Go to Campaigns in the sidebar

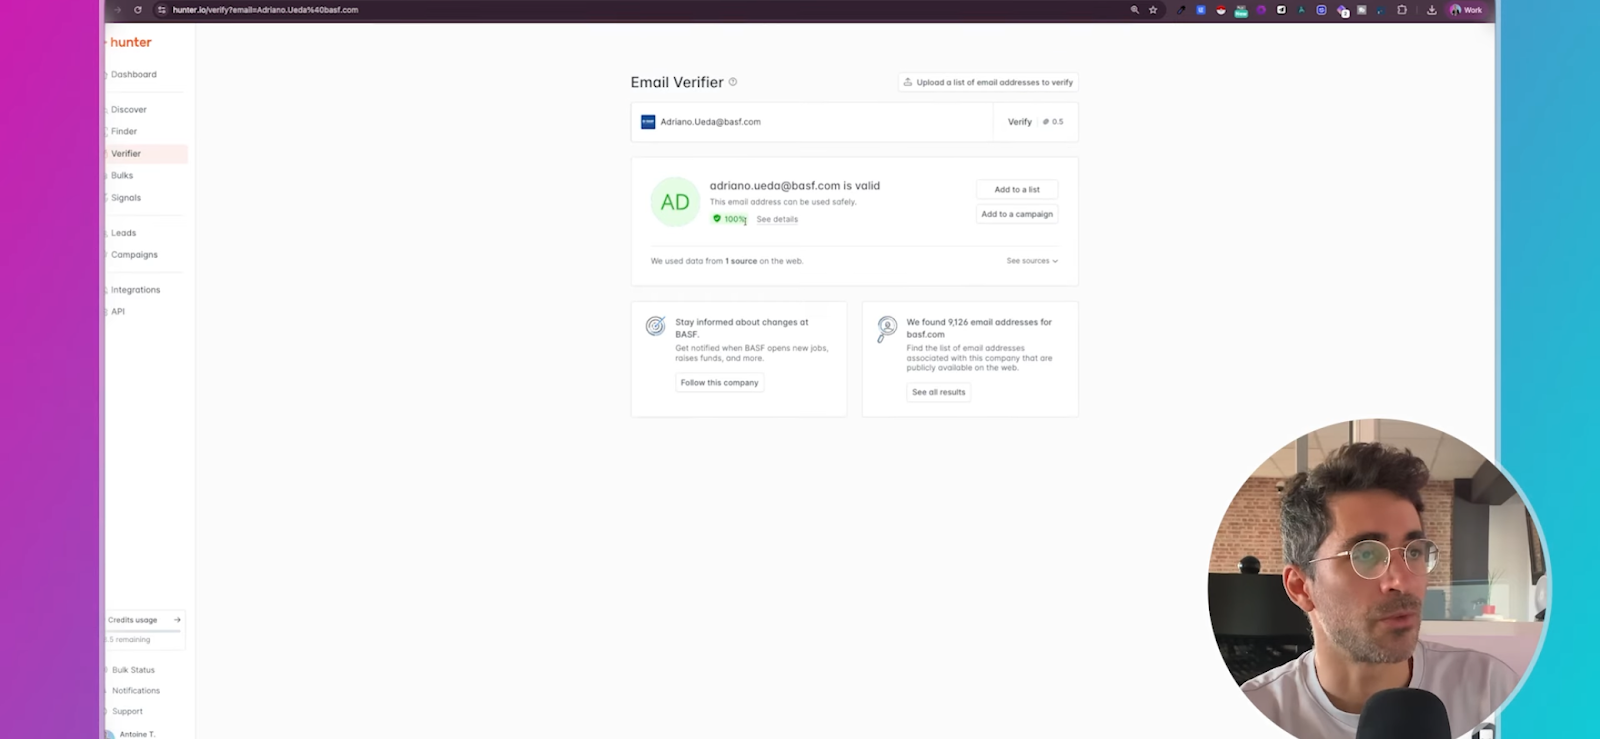[x=134, y=254]
